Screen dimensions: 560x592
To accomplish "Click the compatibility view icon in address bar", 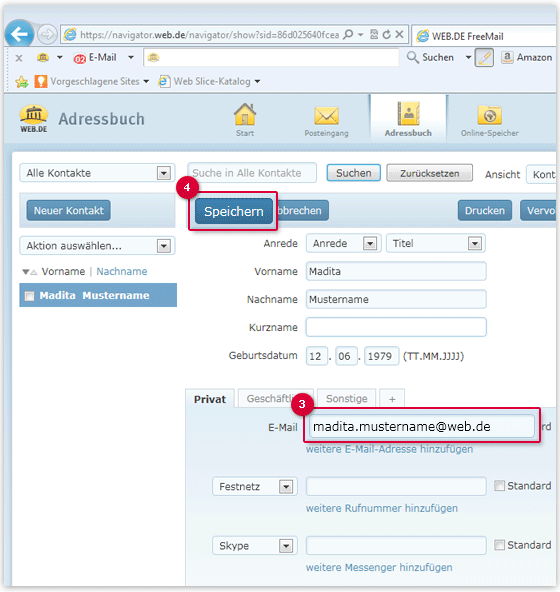I will 374,35.
